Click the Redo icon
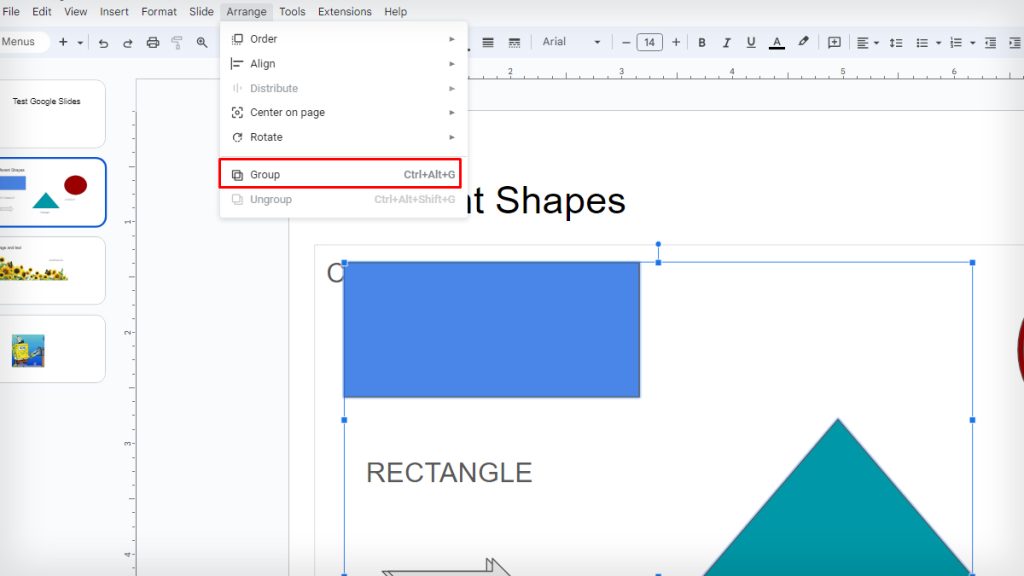The width and height of the screenshot is (1024, 576). pos(128,42)
